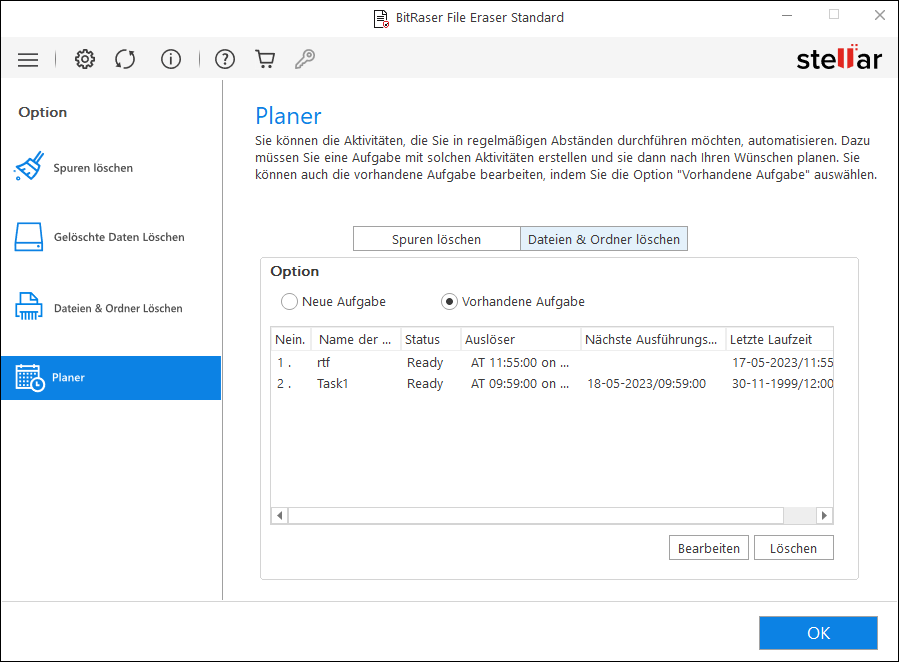Click the Gelöschte Daten Löschen drive icon
Screen dimensions: 899x662
coord(29,237)
